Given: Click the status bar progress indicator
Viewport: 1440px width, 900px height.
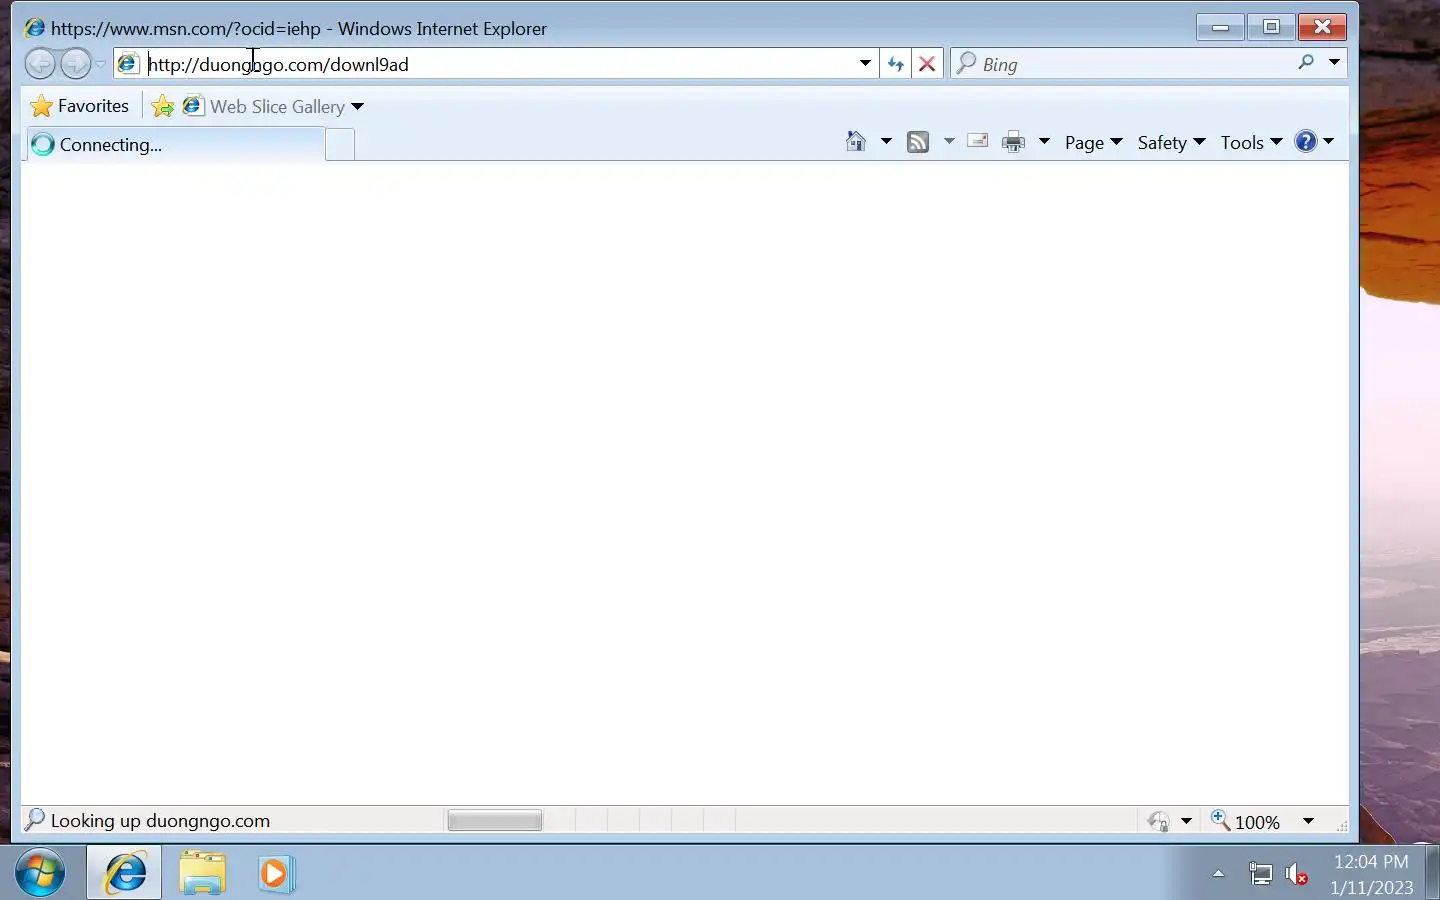Looking at the screenshot, I should (x=495, y=821).
